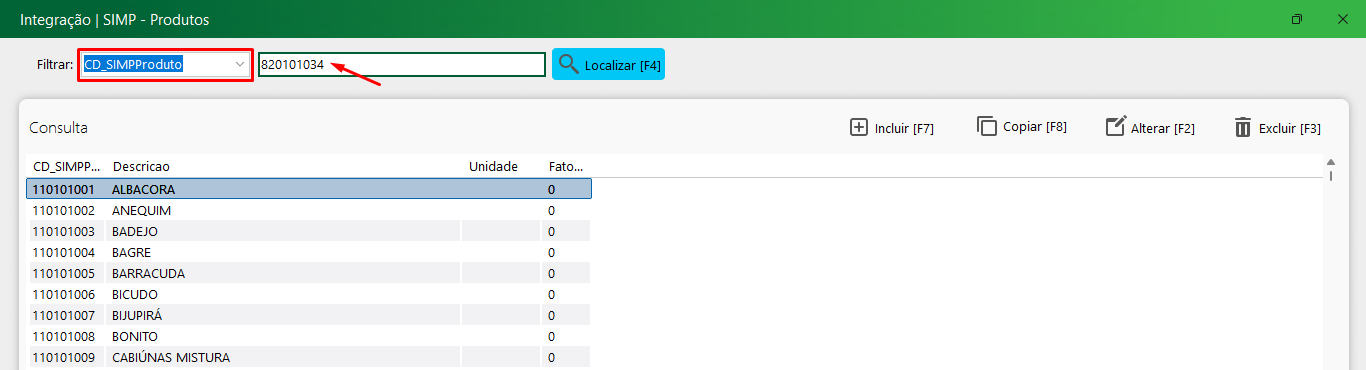
Task: Select the BONITO row
Action: coord(309,336)
